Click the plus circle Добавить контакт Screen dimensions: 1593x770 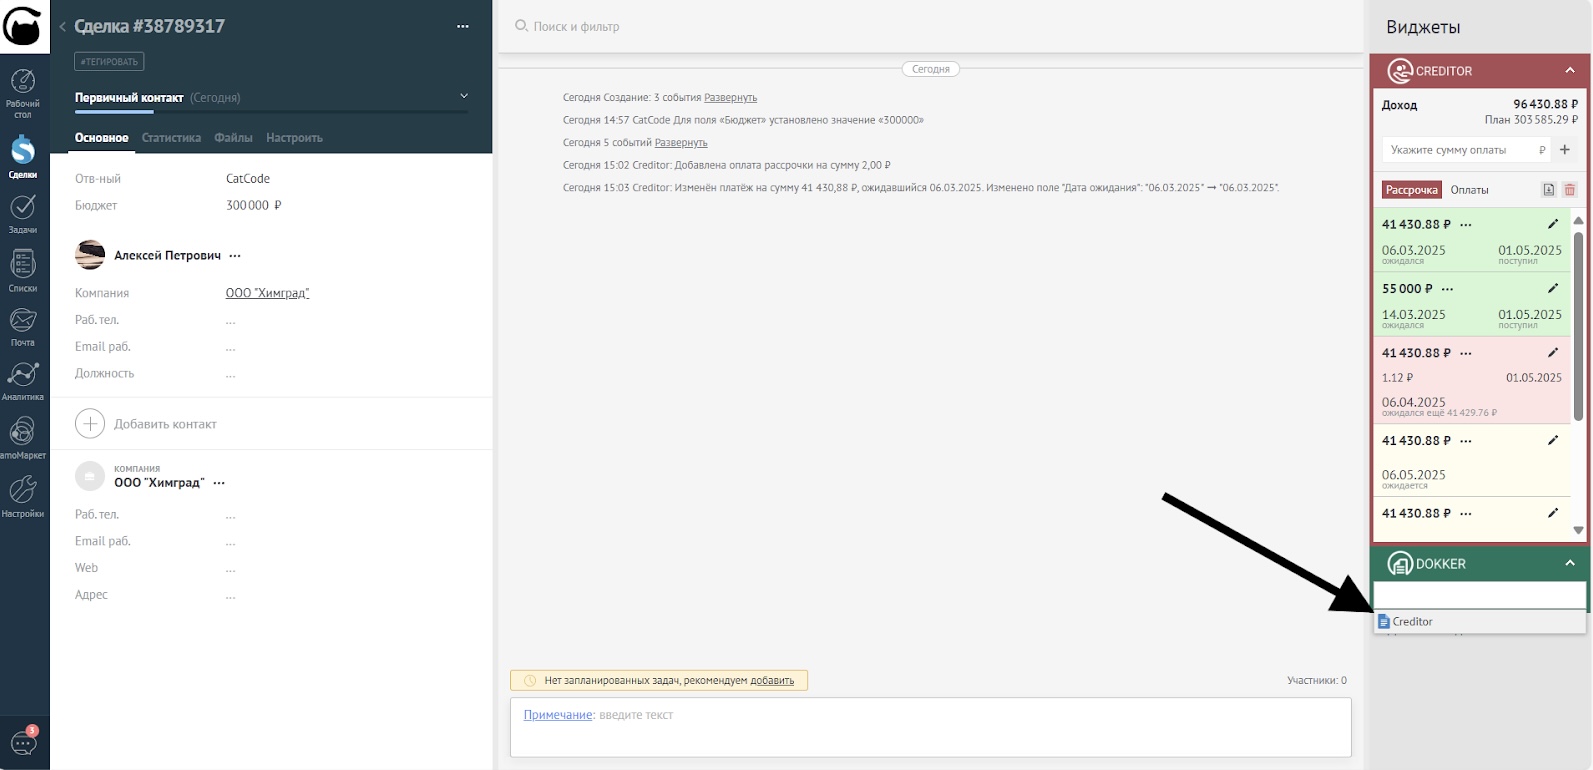click(90, 424)
